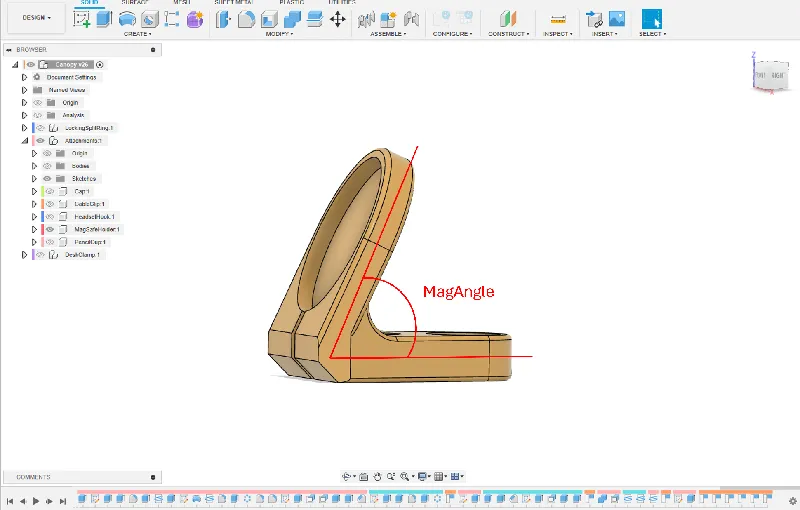Expand the Document Settings tree node
The height and width of the screenshot is (510, 800).
[x=24, y=77]
